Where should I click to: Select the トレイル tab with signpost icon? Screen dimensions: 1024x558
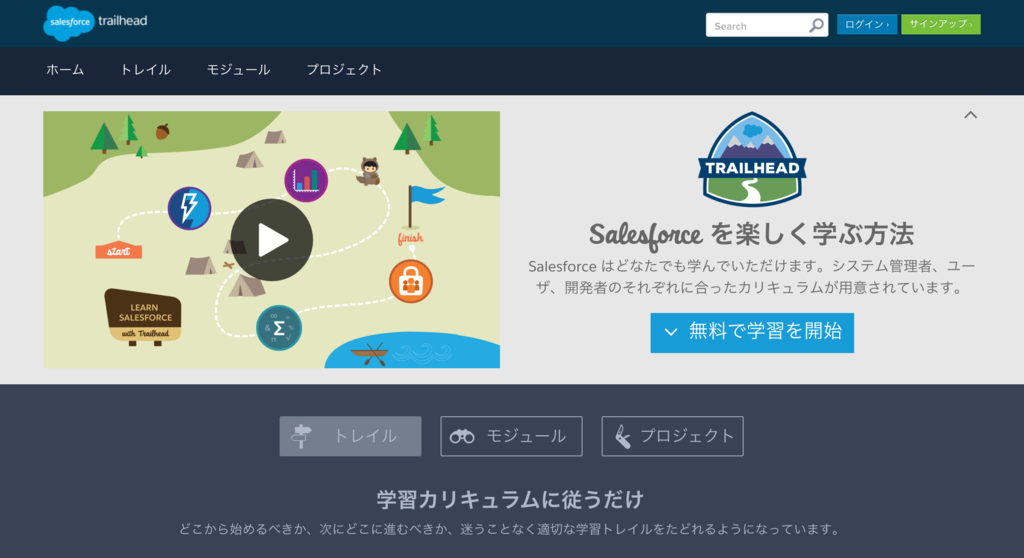(x=350, y=436)
